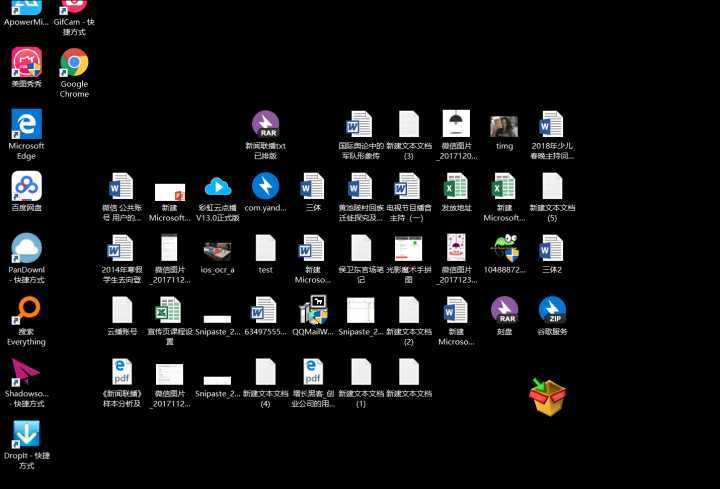Screen dimensions: 720x489
Task: Open the 刻盘 RAR archive
Action: (x=504, y=310)
